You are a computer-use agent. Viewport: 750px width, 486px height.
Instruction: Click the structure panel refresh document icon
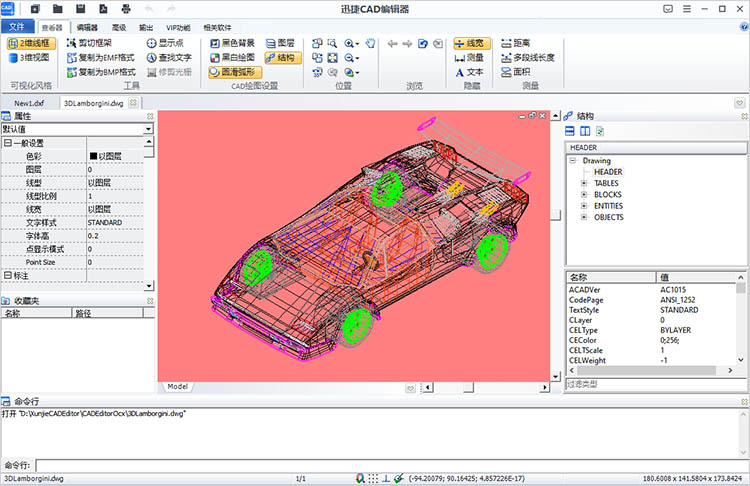[x=600, y=131]
